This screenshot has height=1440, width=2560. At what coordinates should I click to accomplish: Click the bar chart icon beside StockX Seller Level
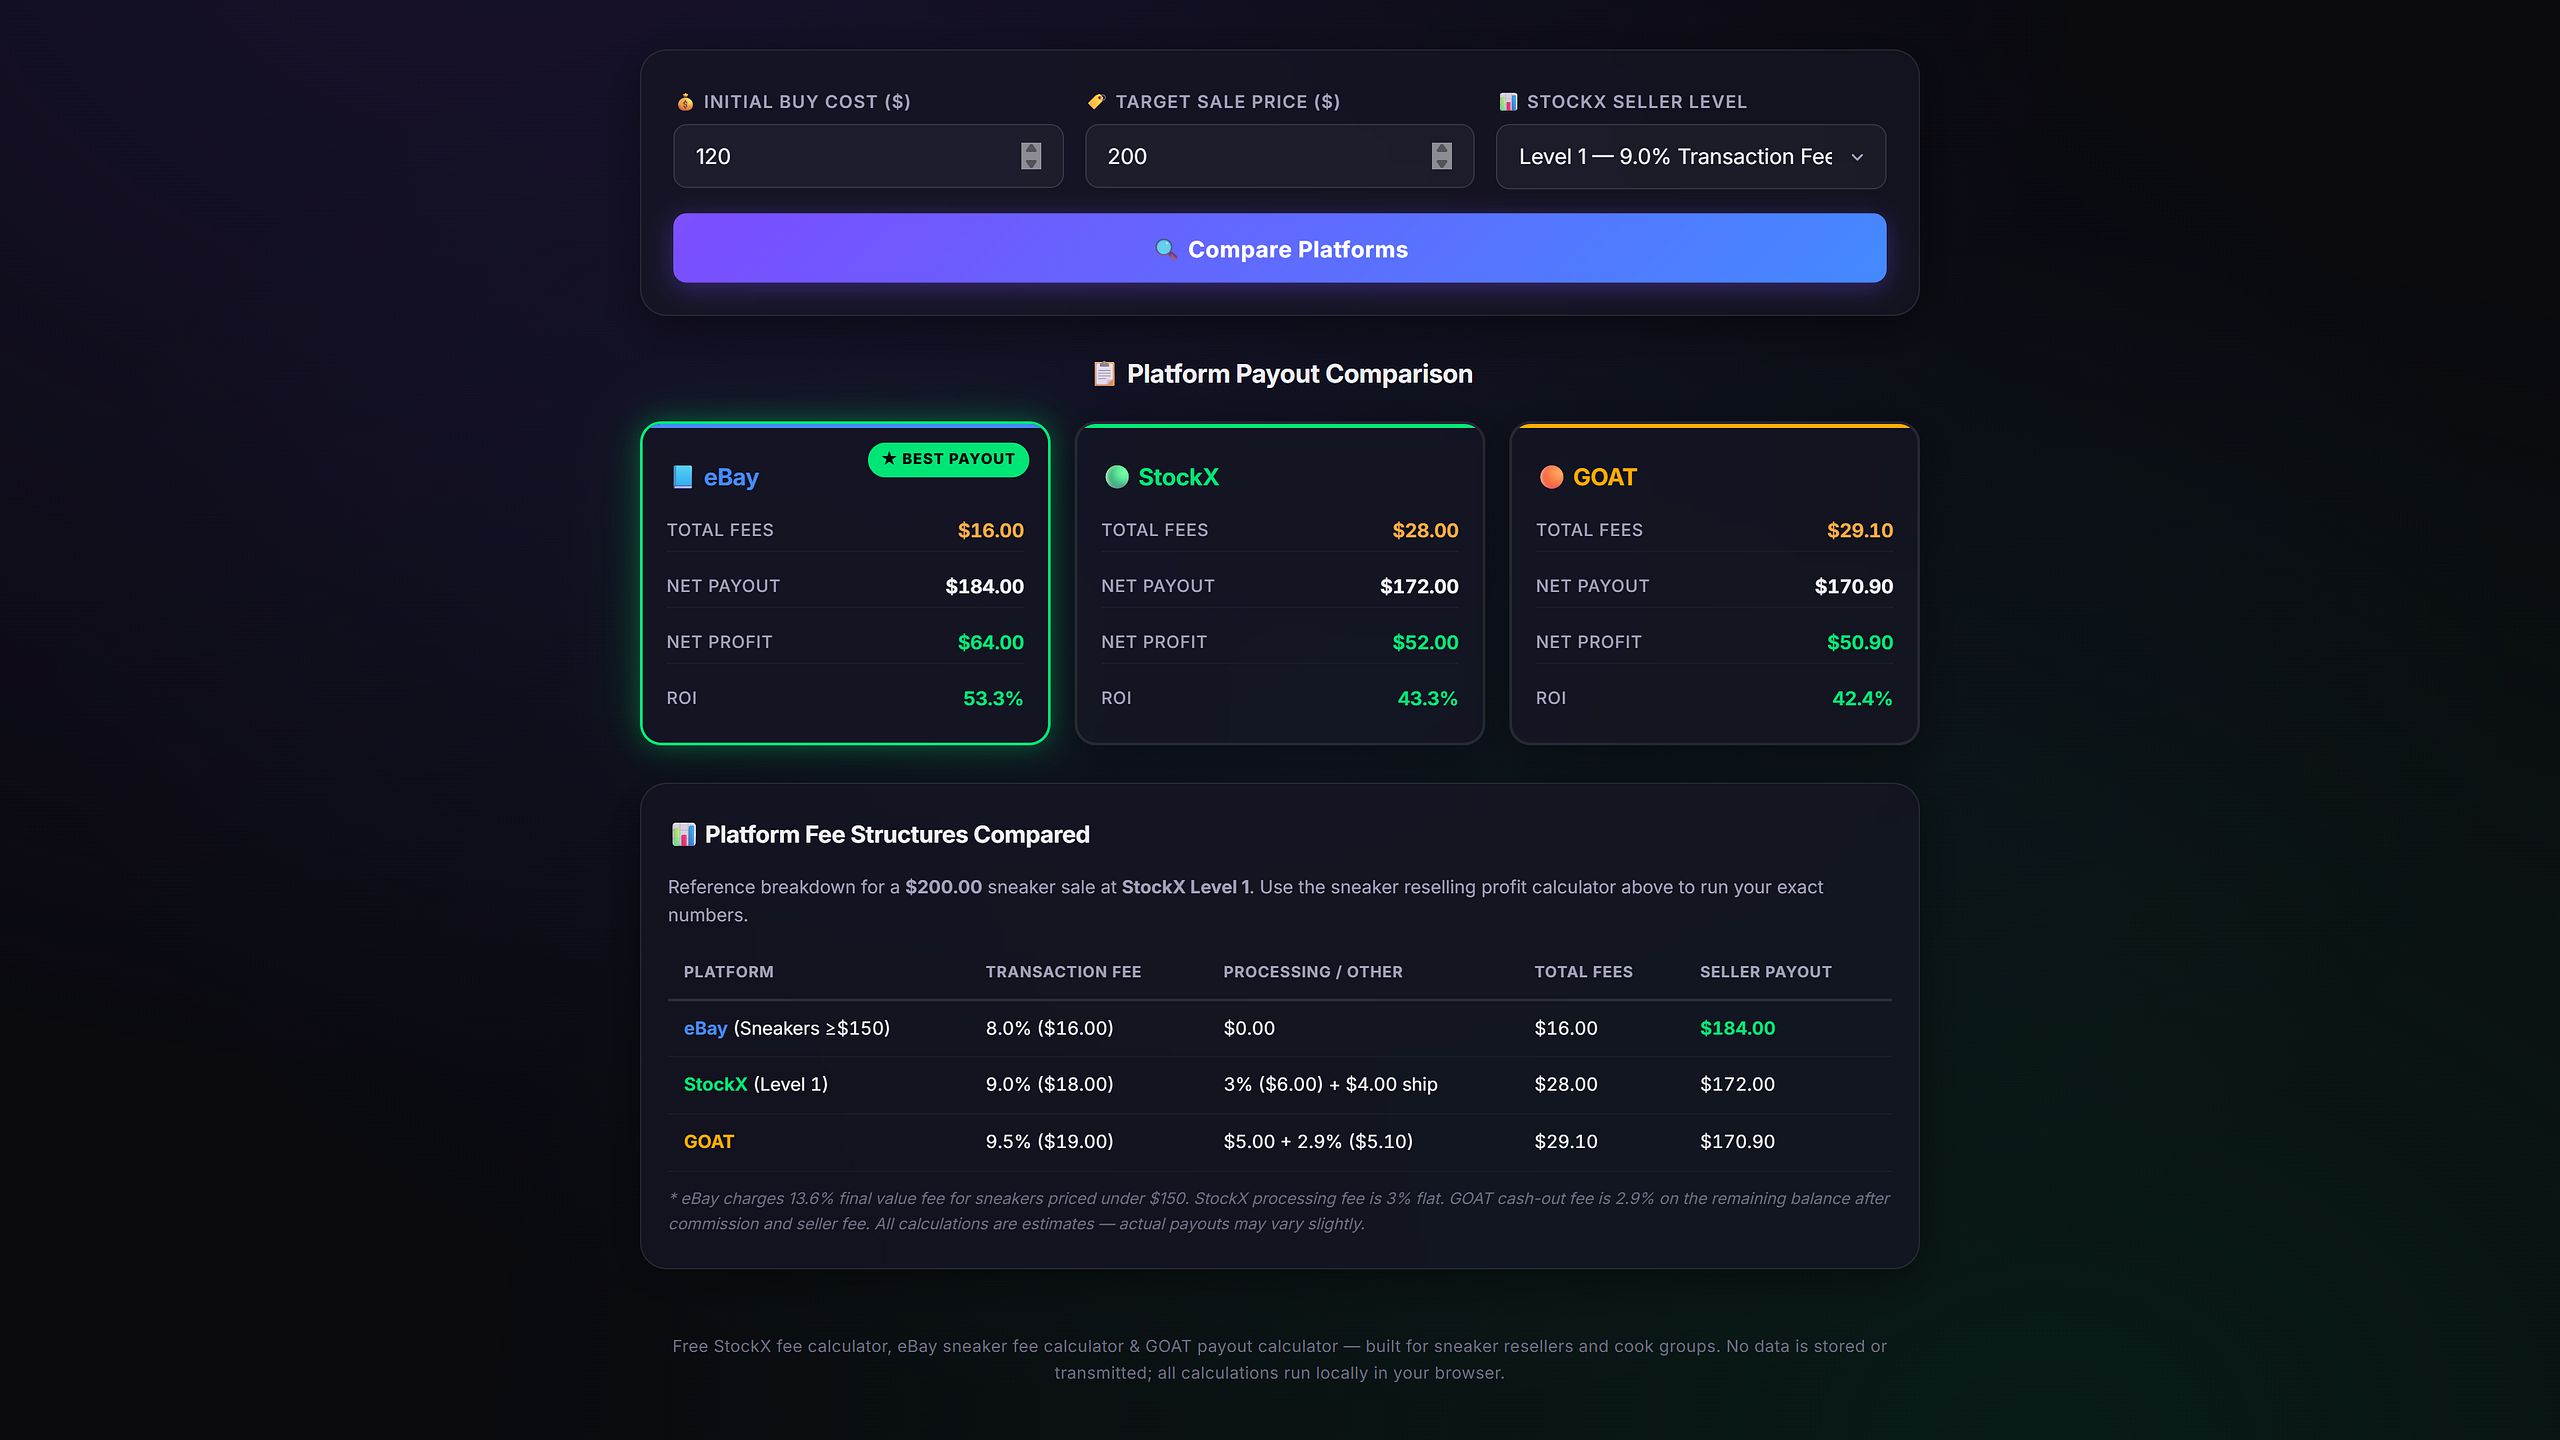(1508, 102)
